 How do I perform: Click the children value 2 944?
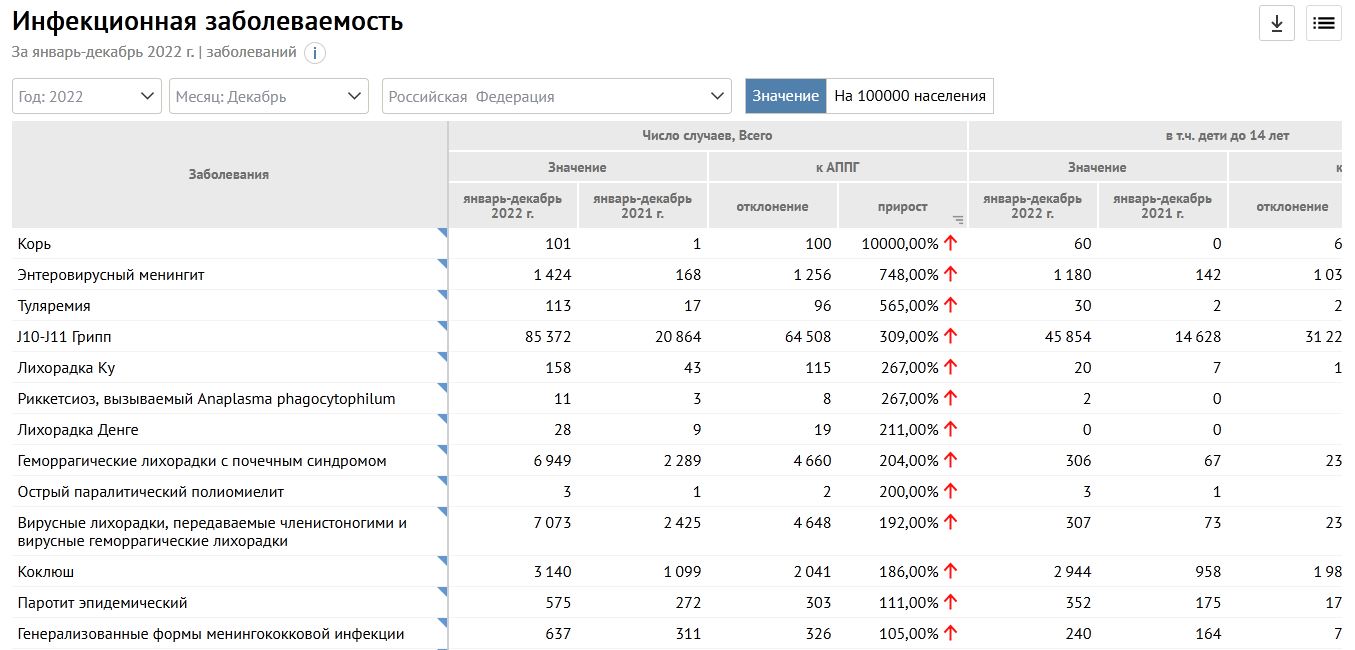1072,572
